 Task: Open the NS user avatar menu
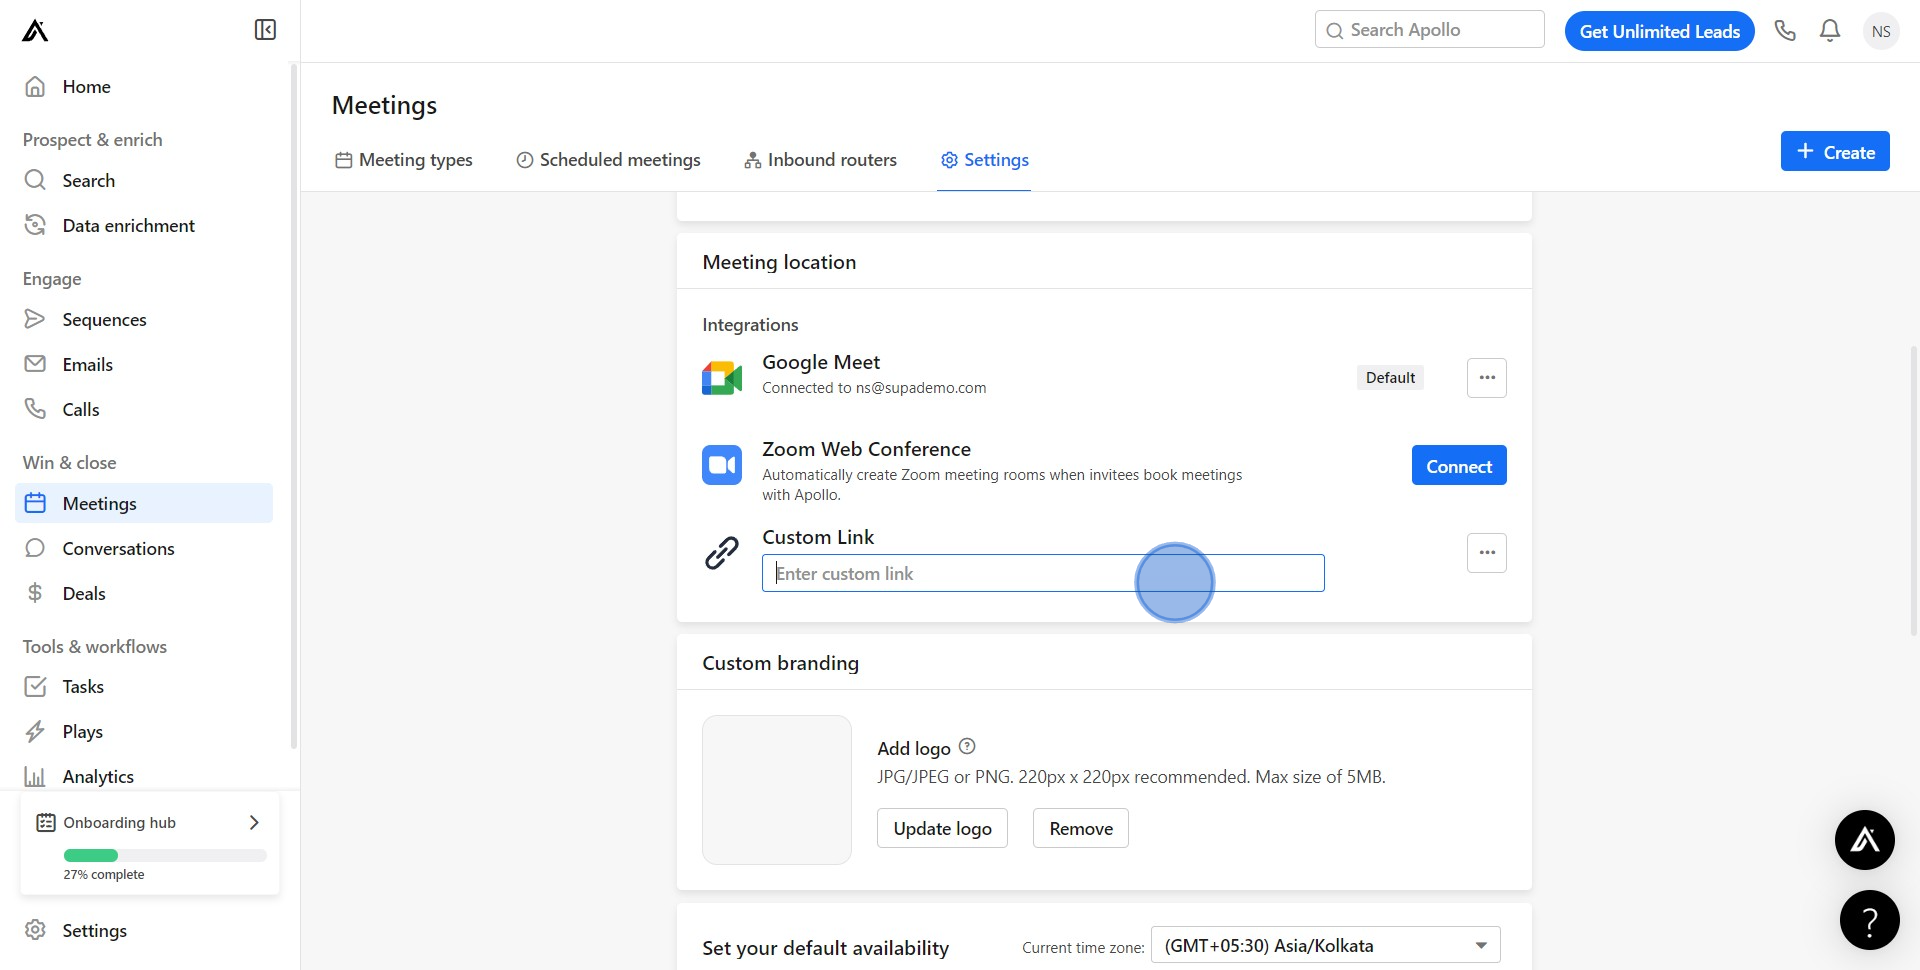click(1881, 31)
